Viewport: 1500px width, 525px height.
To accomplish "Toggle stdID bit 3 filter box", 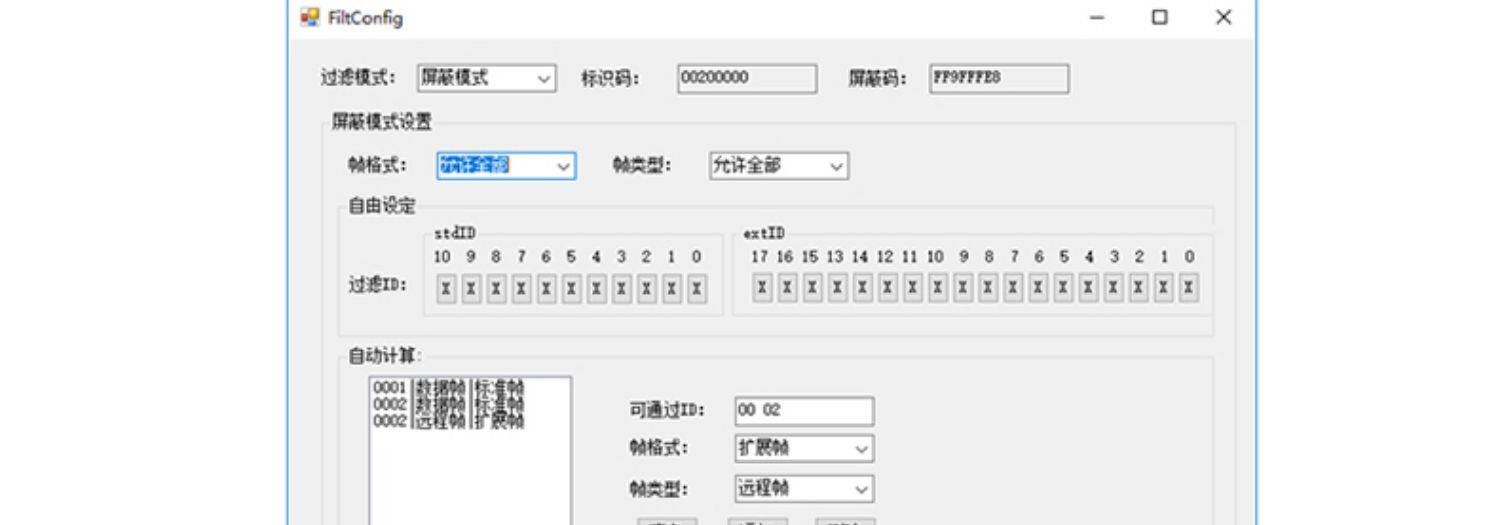I will point(622,289).
